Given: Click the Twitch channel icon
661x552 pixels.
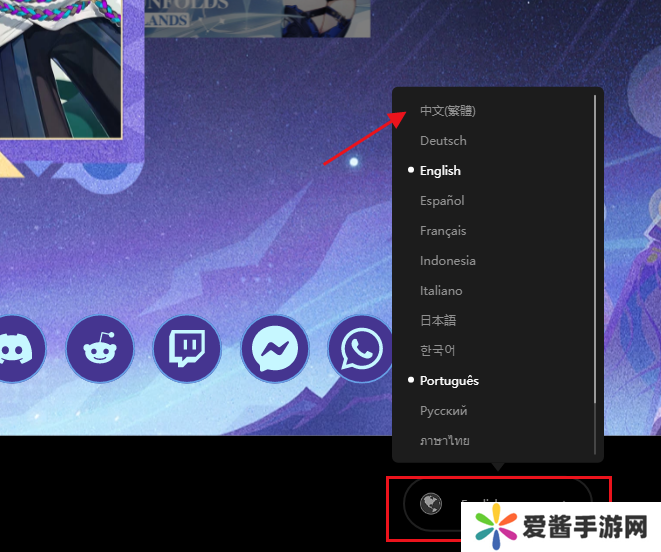Looking at the screenshot, I should pyautogui.click(x=186, y=349).
